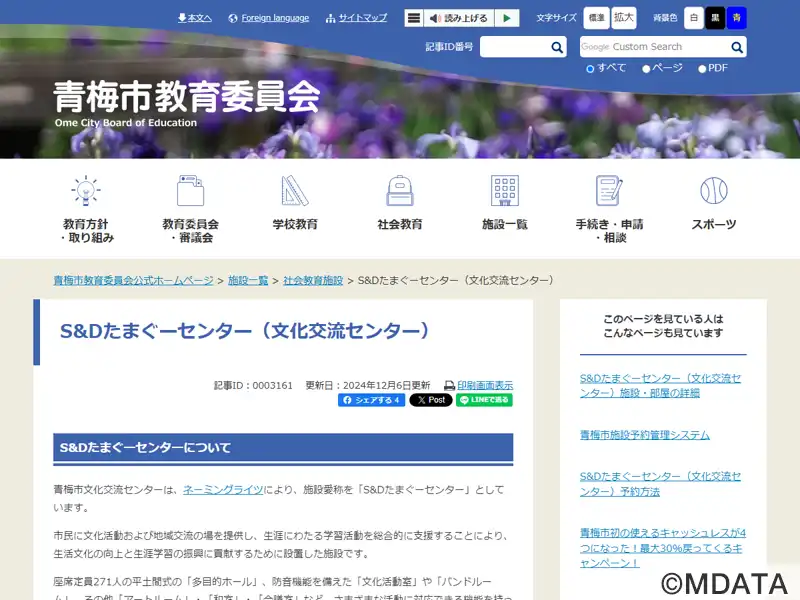This screenshot has width=800, height=600.
Task: Open the 教育方針・取り組み lightbulb icon
Action: [87, 191]
